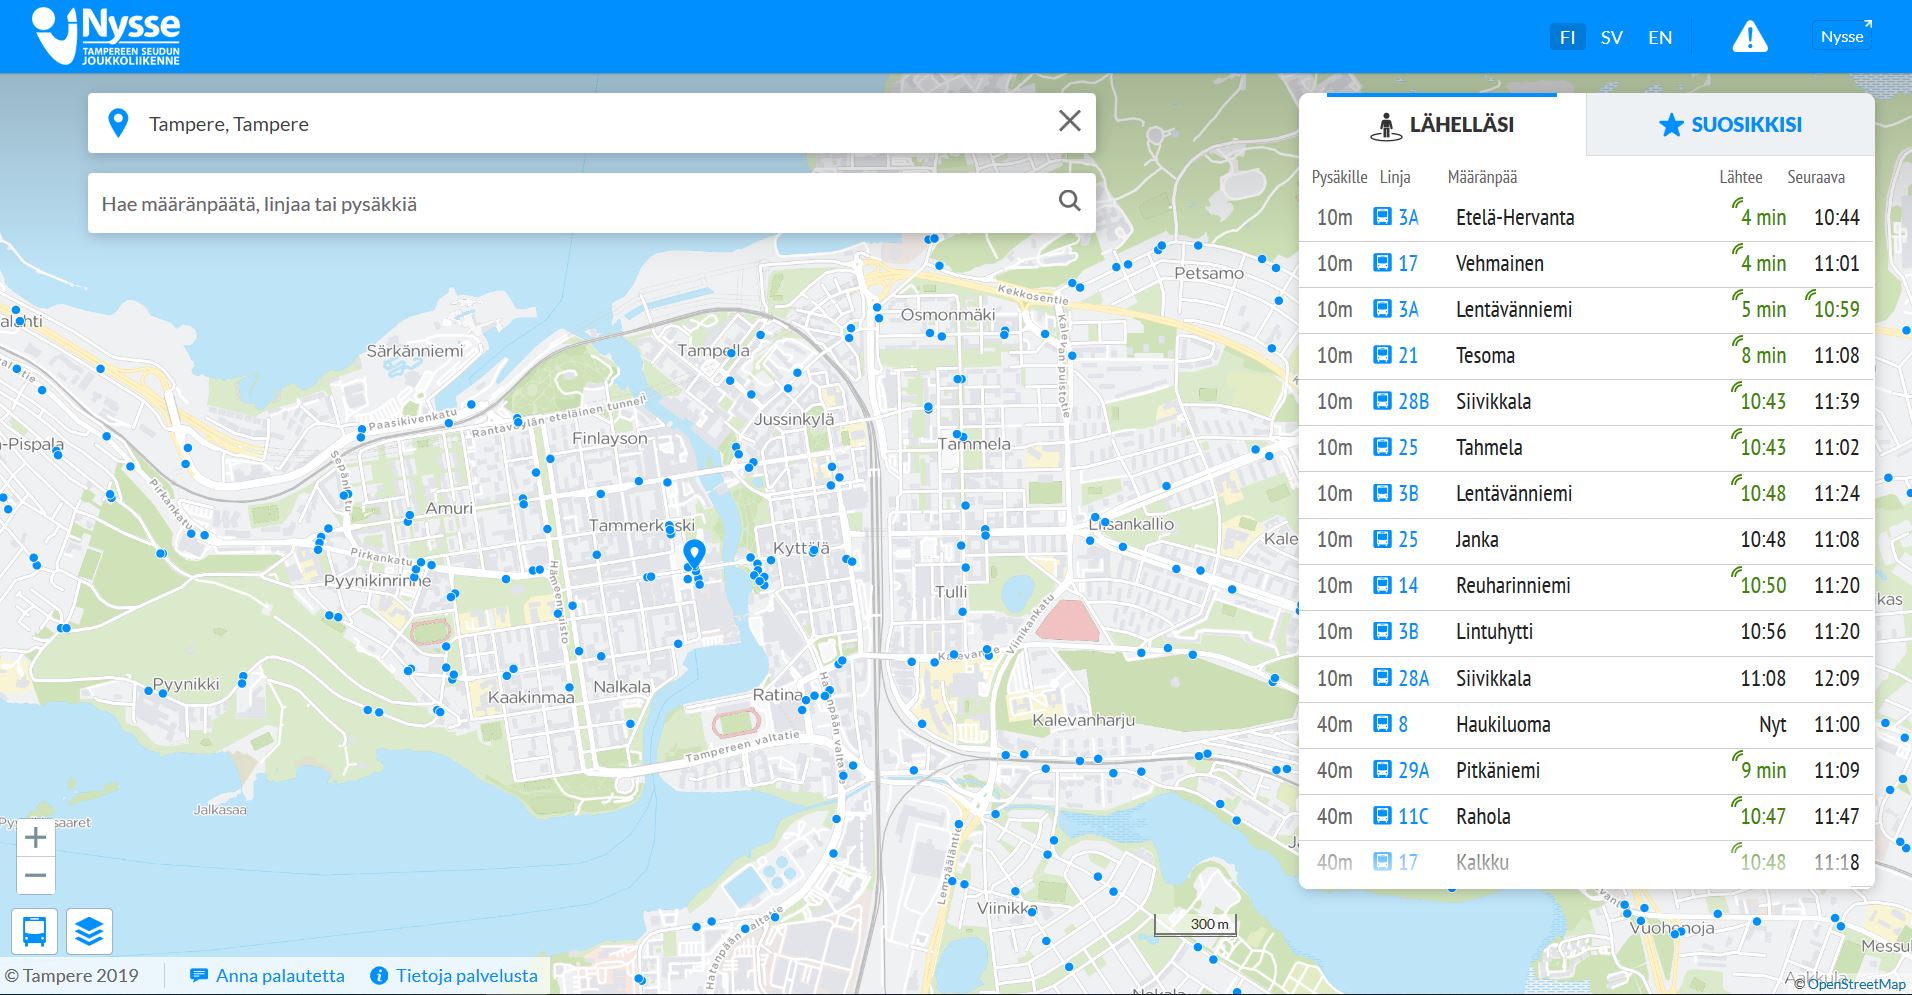Screen dimensions: 1912x995
Task: Switch language to SV
Action: click(1611, 38)
